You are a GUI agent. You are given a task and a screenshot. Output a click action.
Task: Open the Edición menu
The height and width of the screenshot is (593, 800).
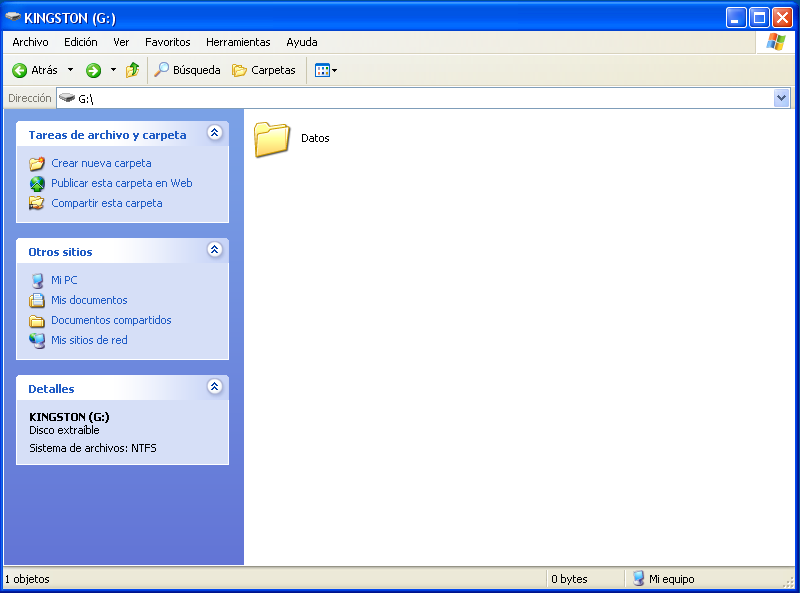[x=81, y=42]
